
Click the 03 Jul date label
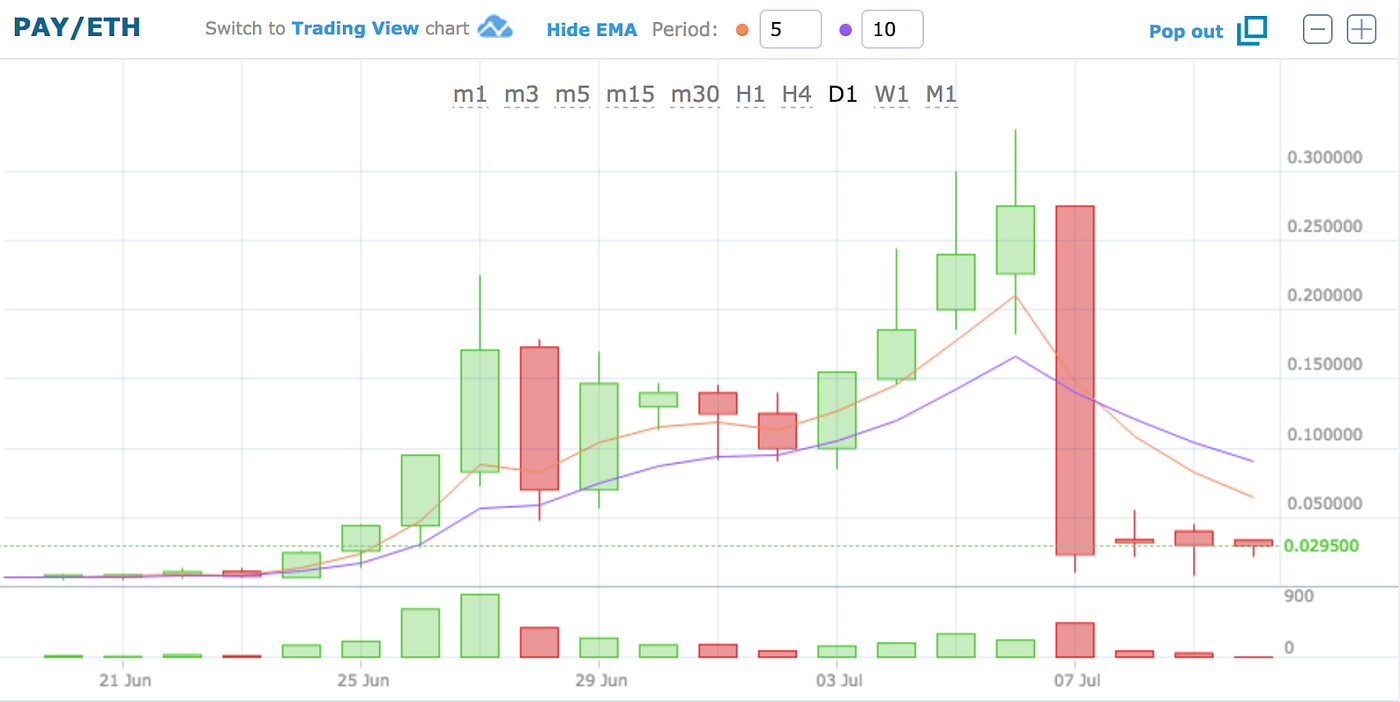click(839, 682)
